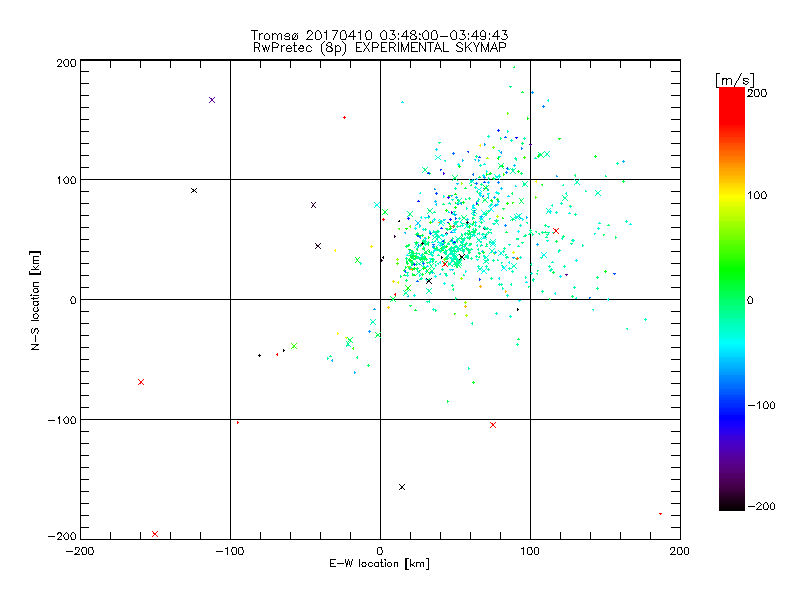Select the isolated black X marker near -155 km N-S
Image resolution: width=800 pixels, height=600 pixels.
tap(402, 487)
